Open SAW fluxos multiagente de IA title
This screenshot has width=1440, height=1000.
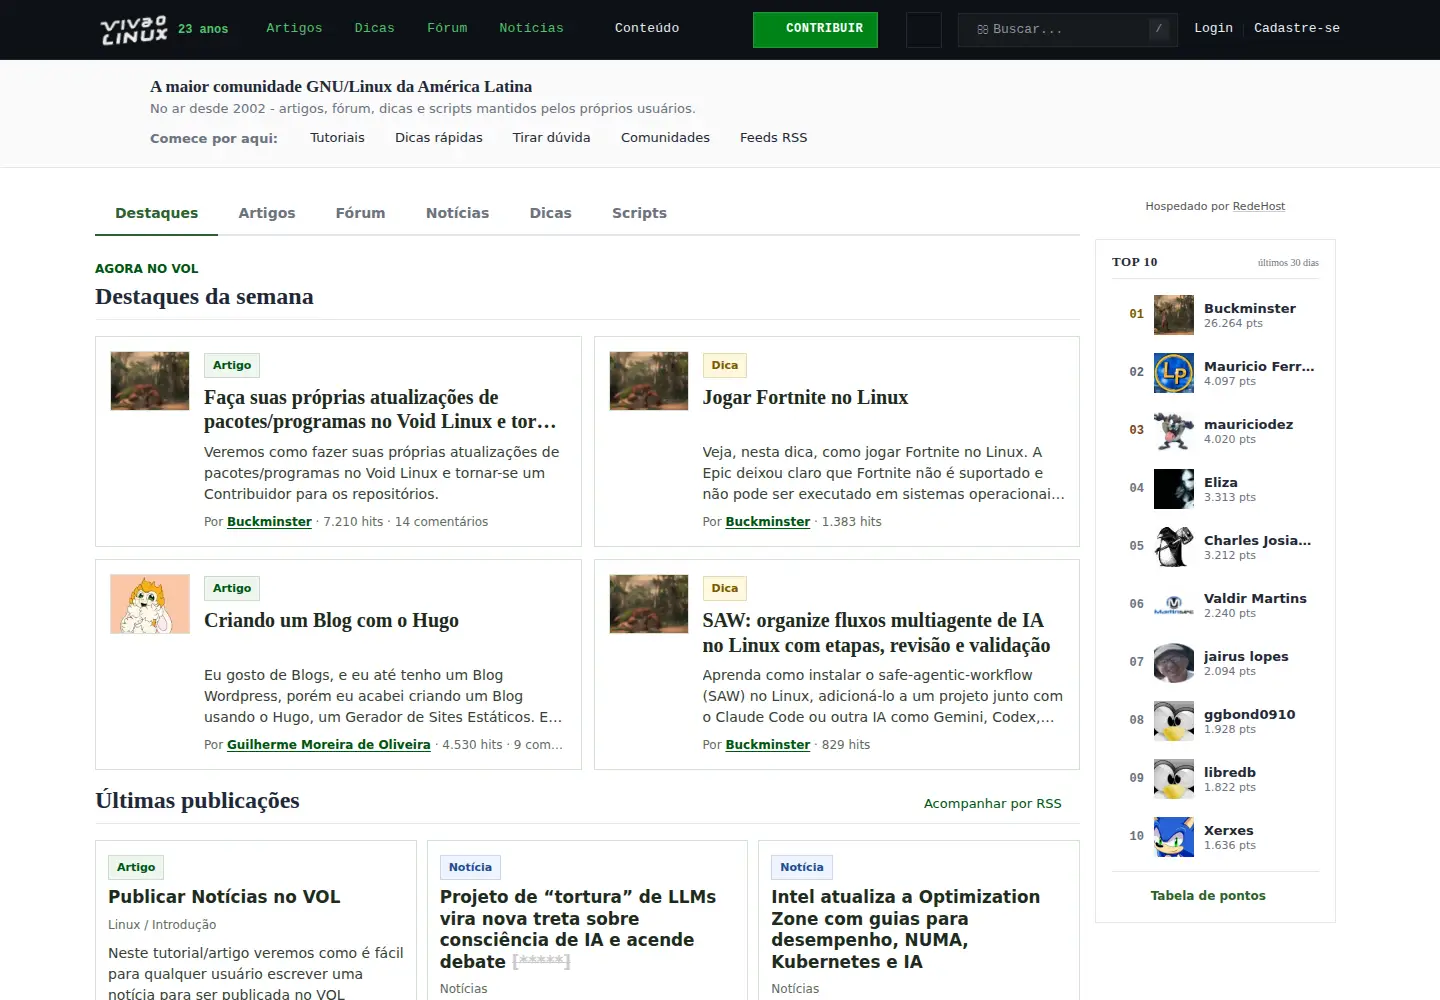[876, 633]
